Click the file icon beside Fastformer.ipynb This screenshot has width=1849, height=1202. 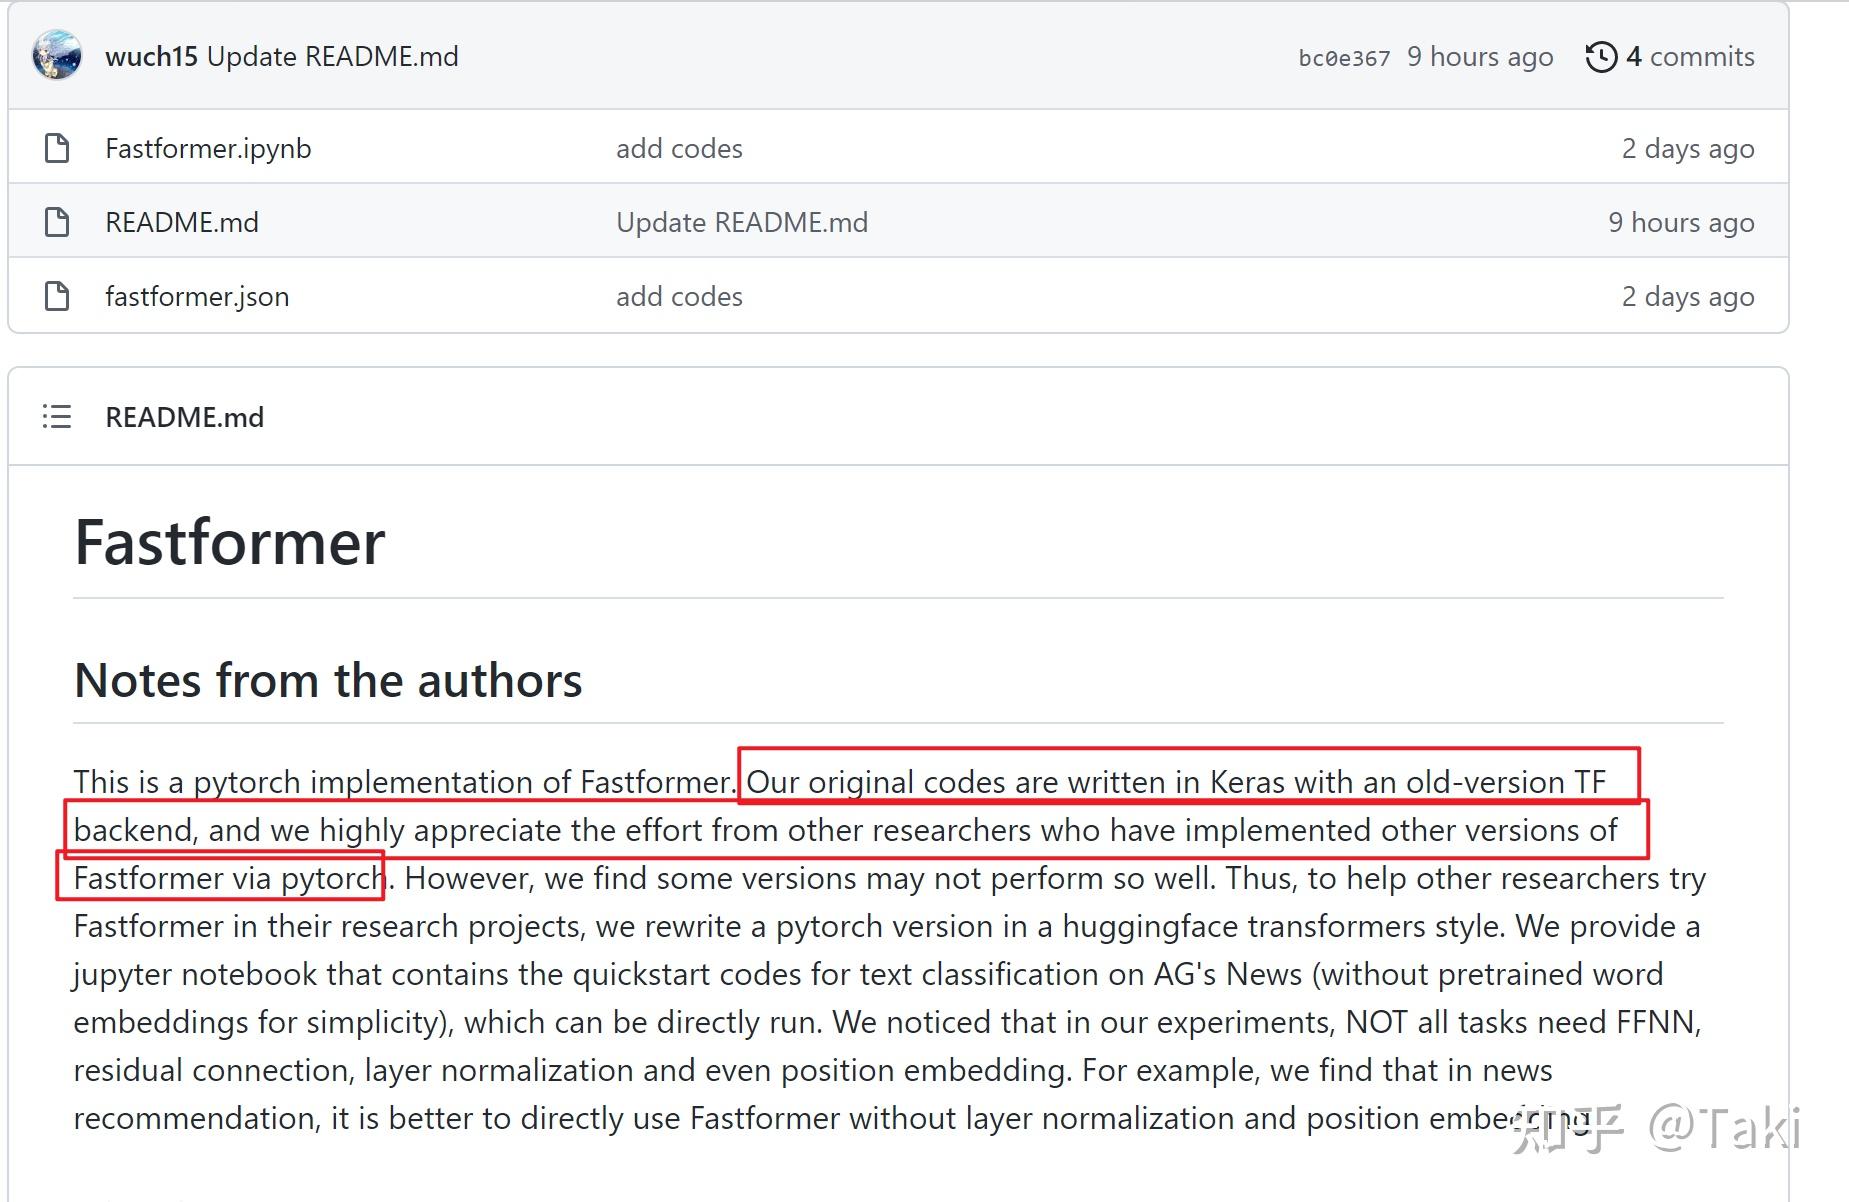point(58,148)
